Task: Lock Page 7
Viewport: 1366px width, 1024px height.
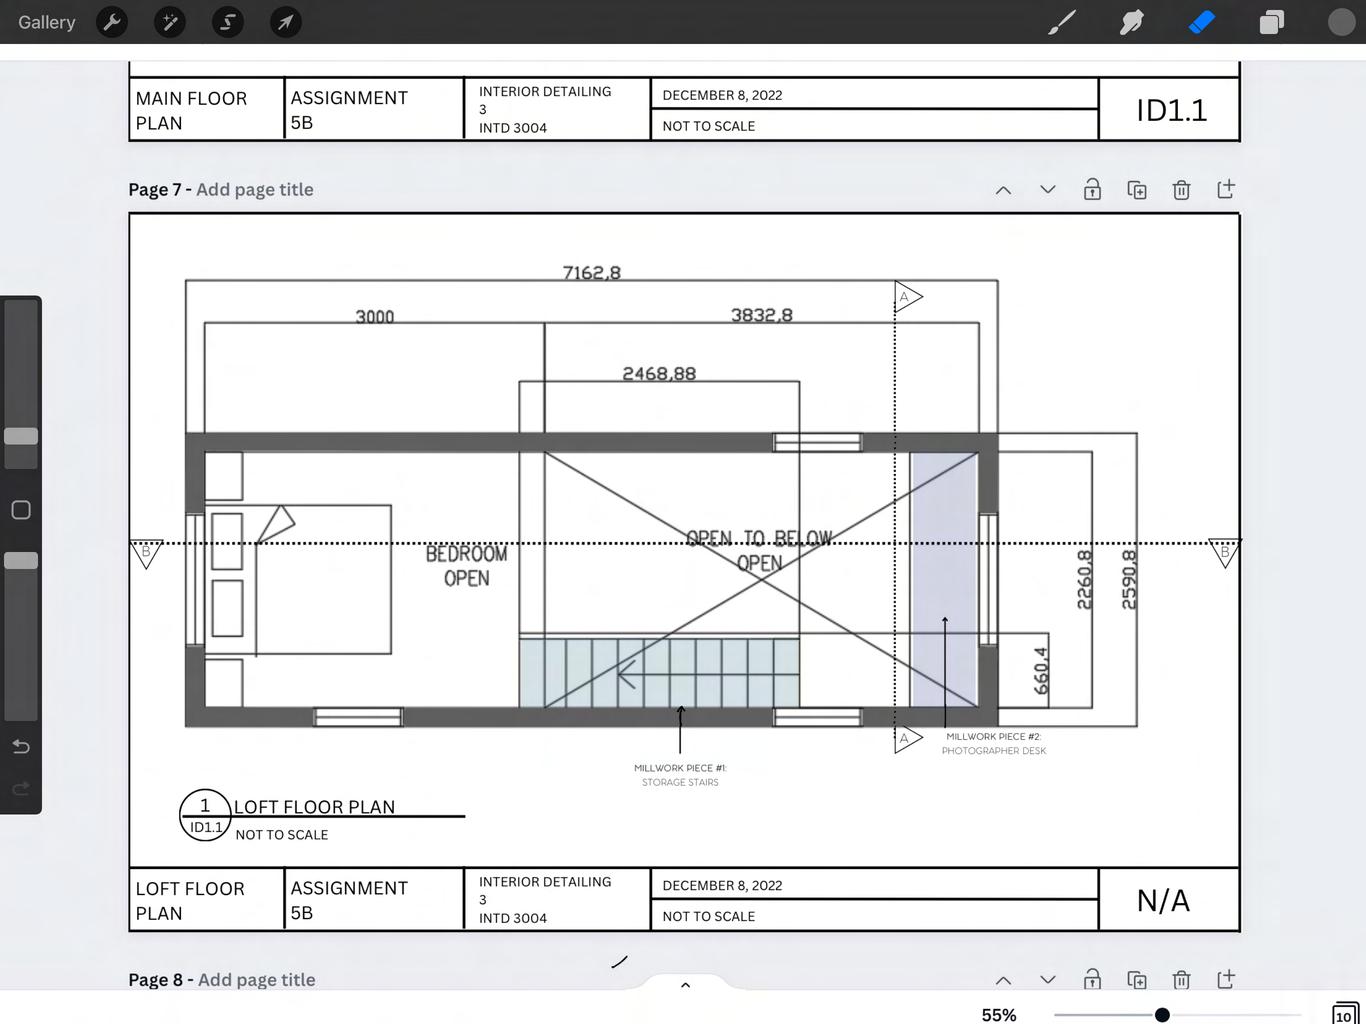Action: pyautogui.click(x=1092, y=189)
